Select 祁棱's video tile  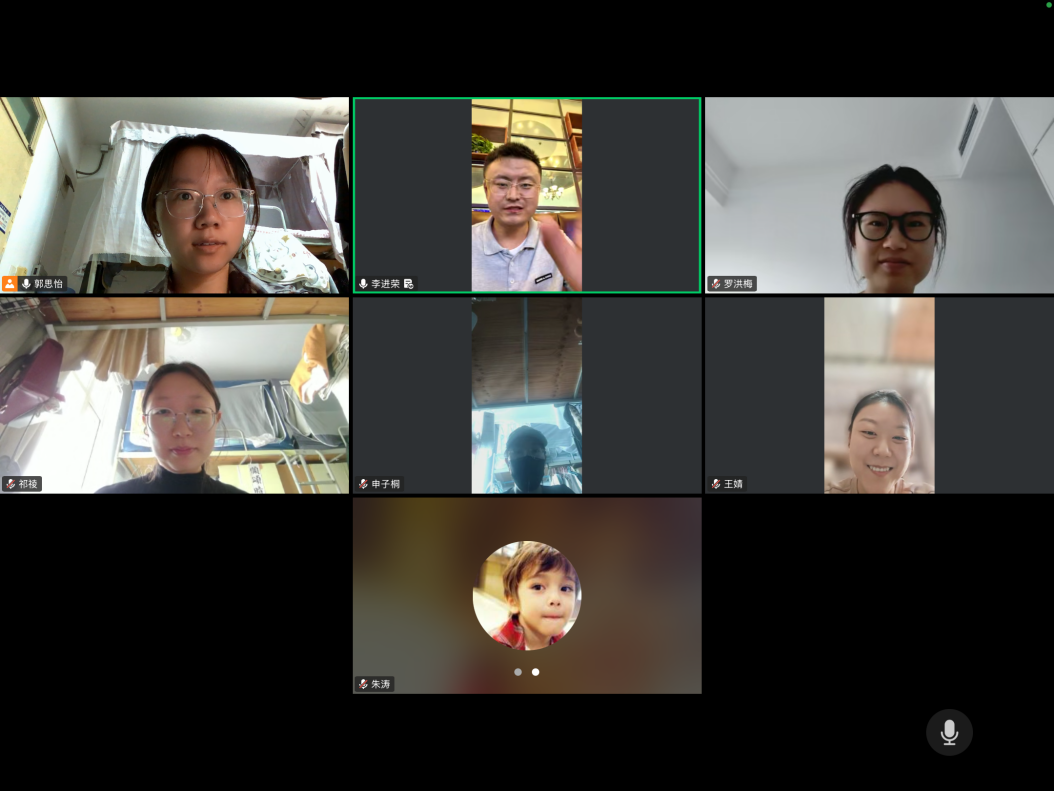pos(174,395)
